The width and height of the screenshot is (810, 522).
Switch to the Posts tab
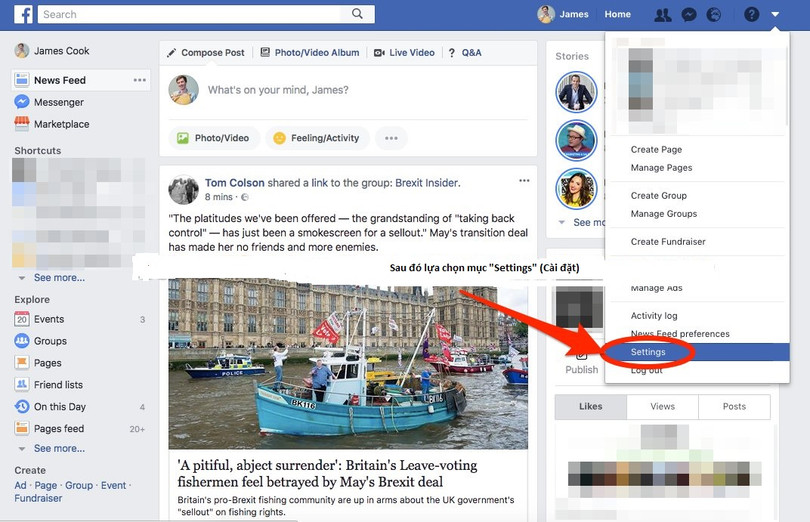(x=734, y=407)
